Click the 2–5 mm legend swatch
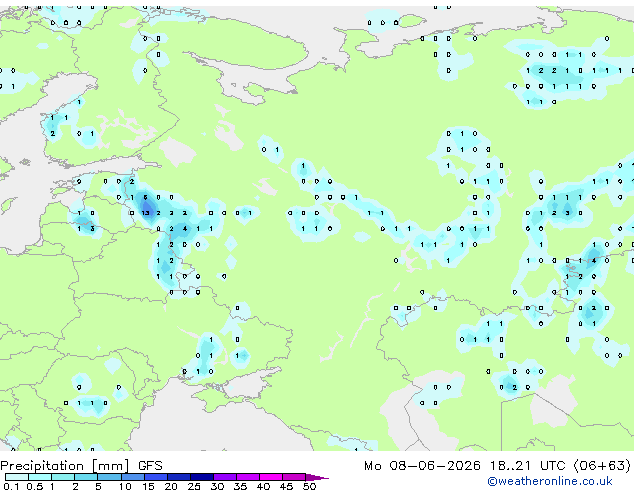Image resolution: width=634 pixels, height=490 pixels. click(x=86, y=477)
